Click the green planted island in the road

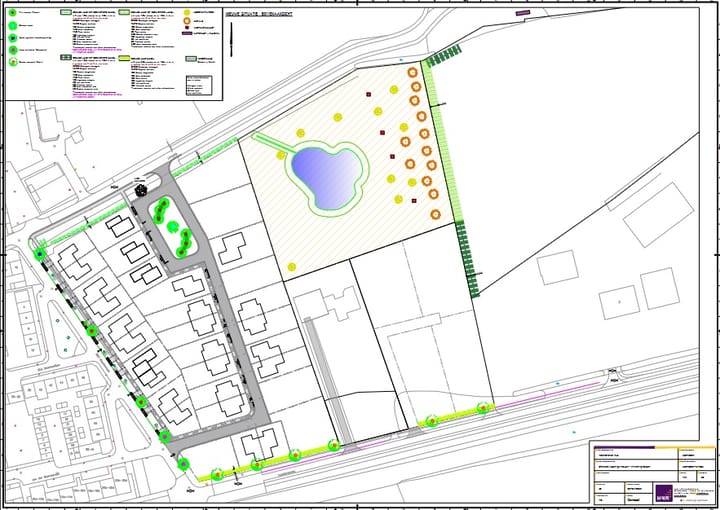173,227
